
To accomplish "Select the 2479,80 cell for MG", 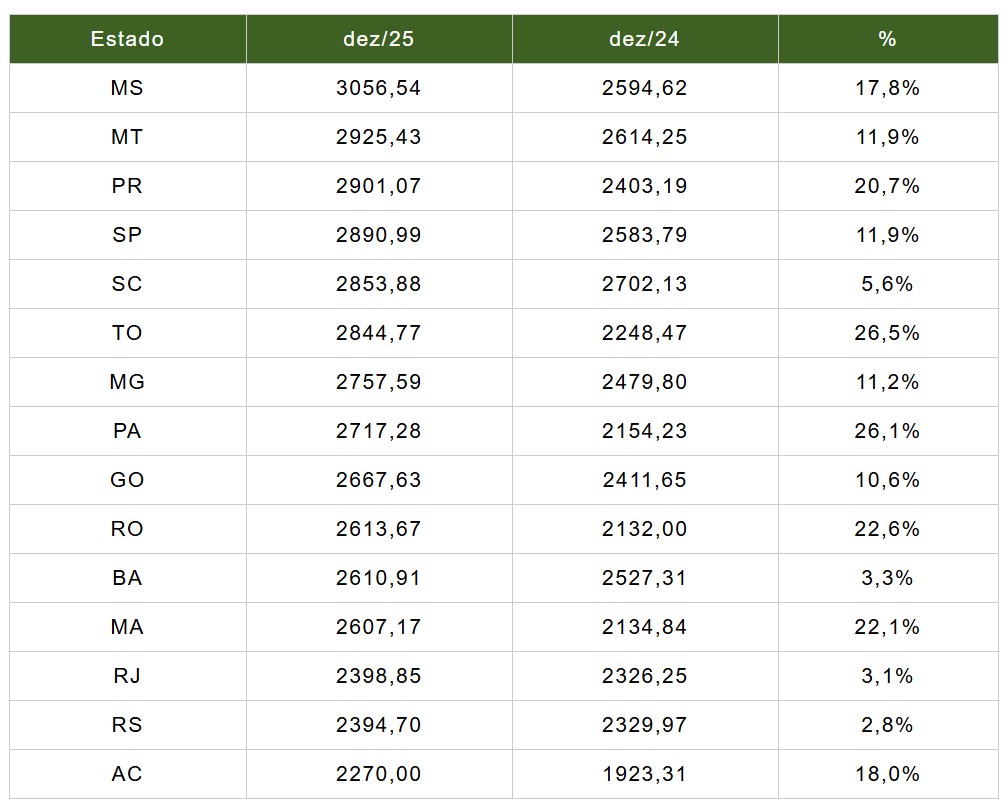I will 644,382.
